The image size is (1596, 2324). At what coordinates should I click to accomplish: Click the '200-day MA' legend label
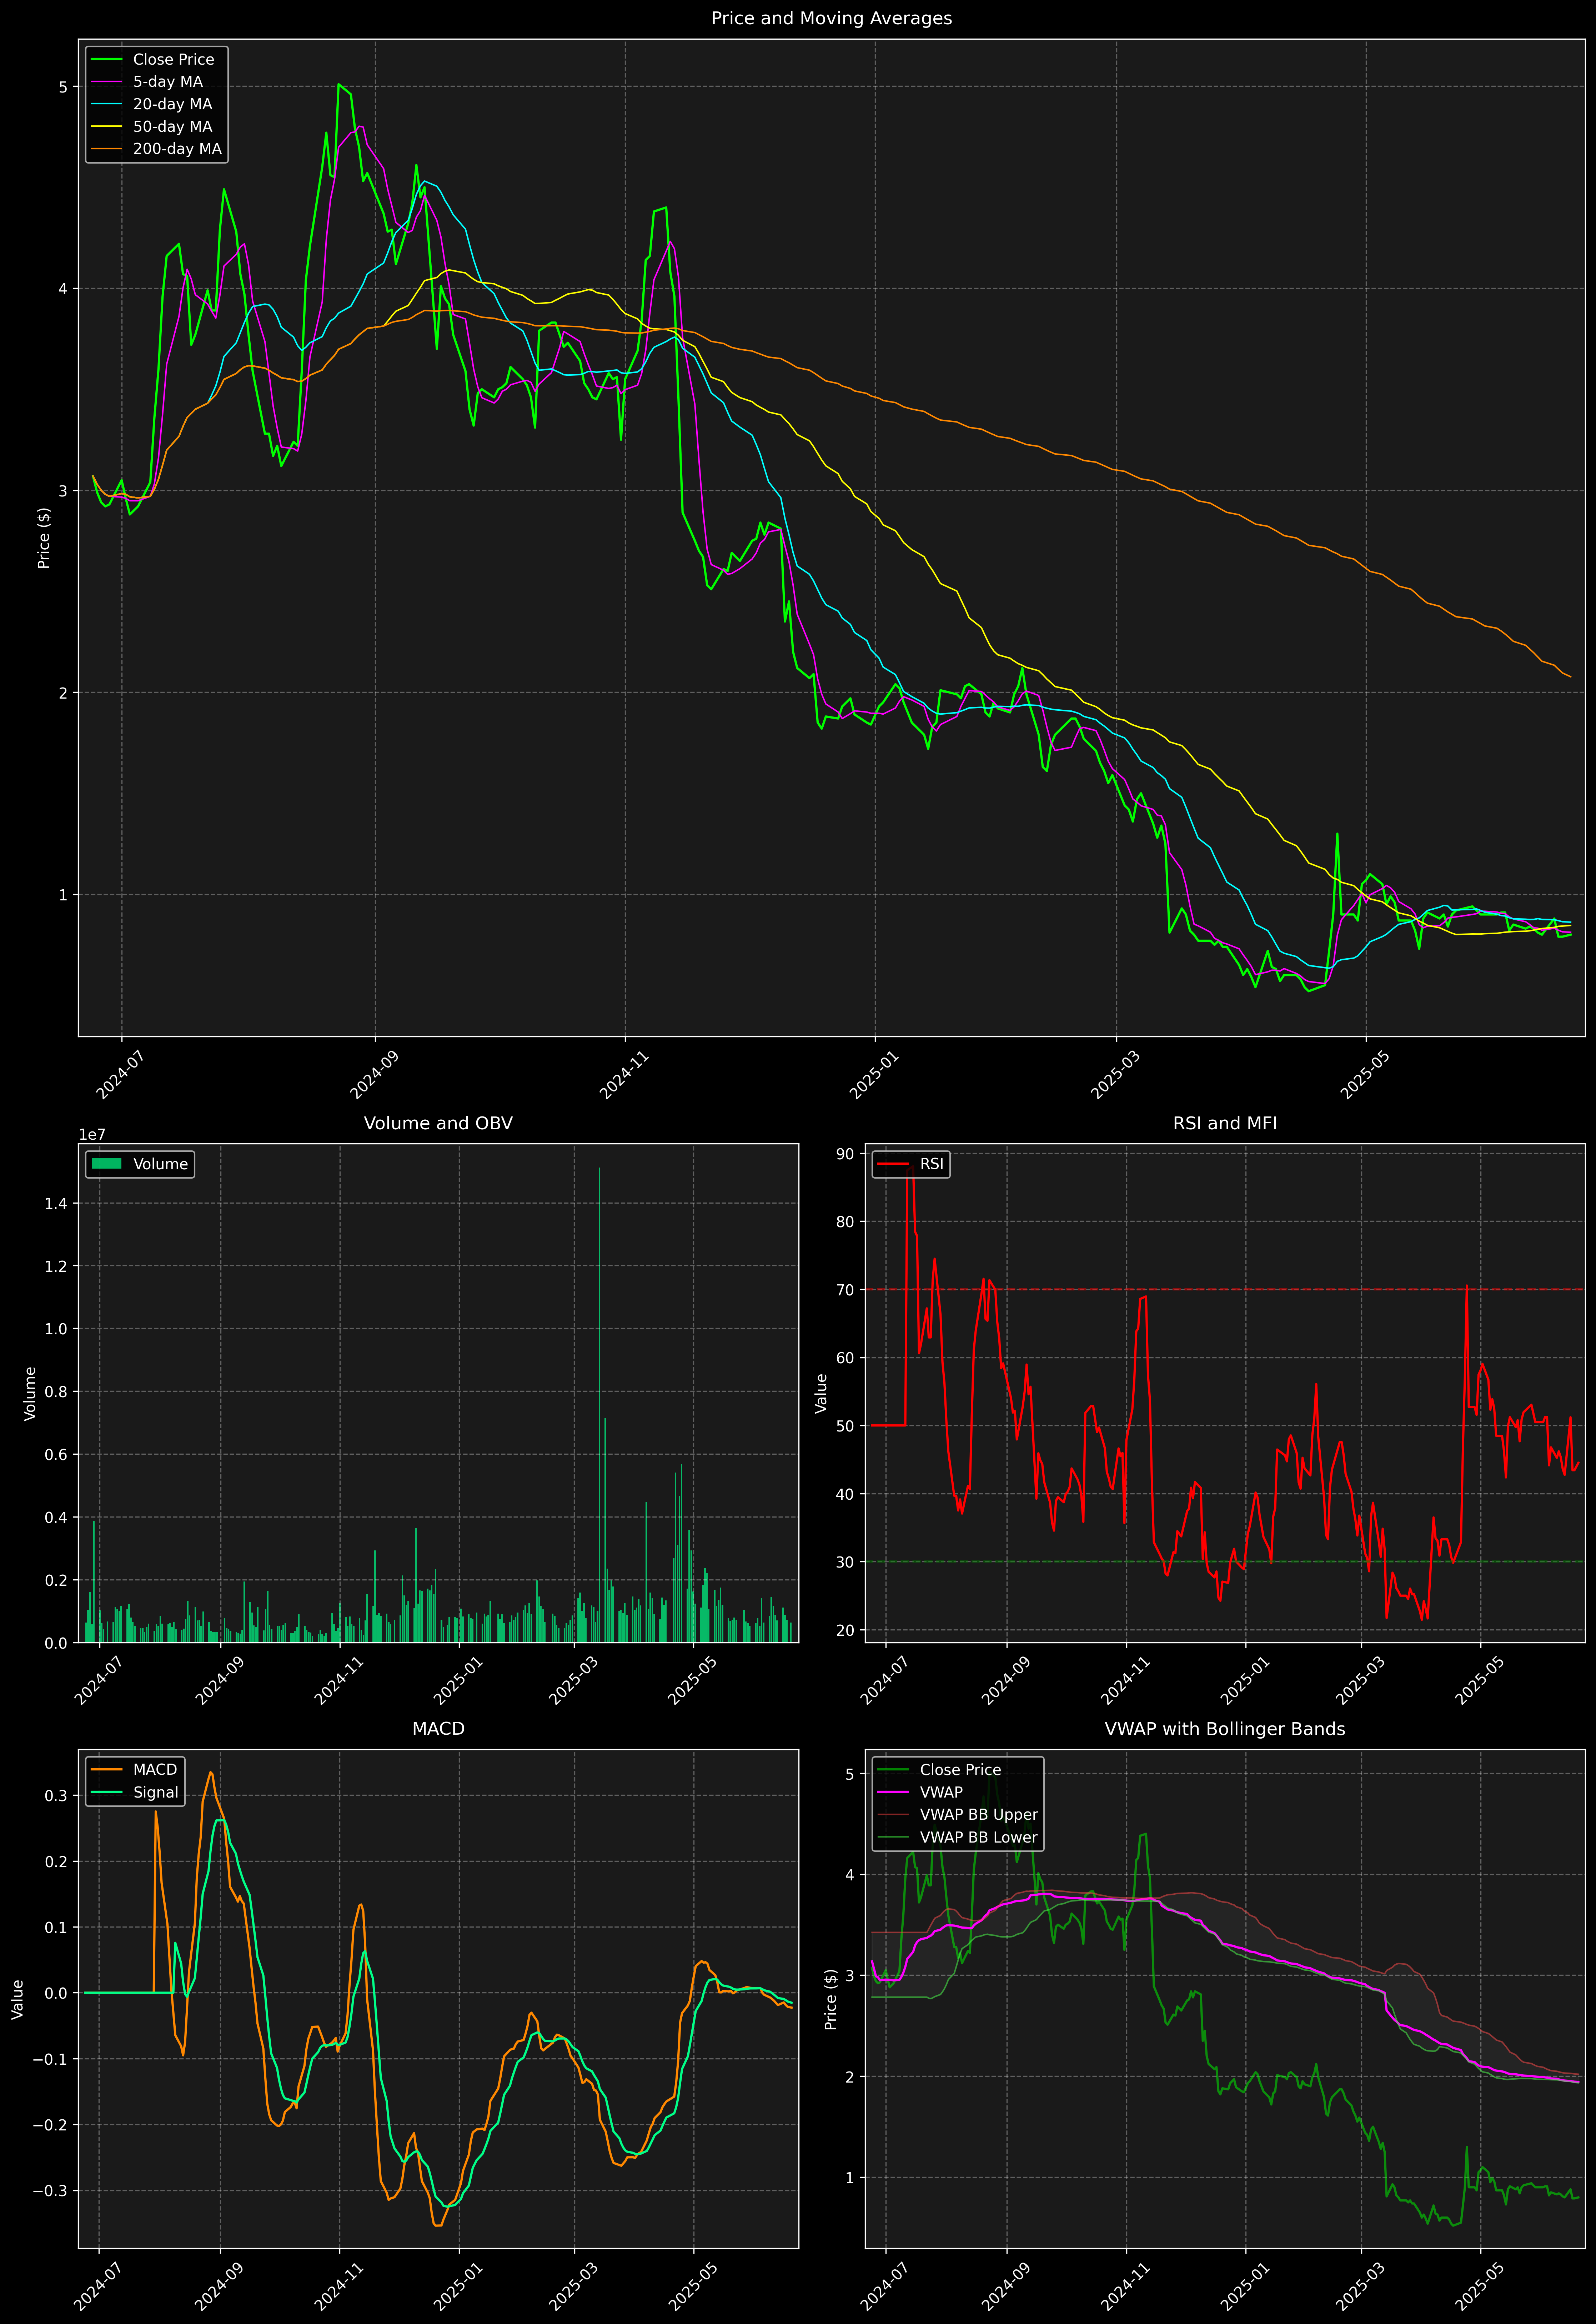pyautogui.click(x=177, y=149)
